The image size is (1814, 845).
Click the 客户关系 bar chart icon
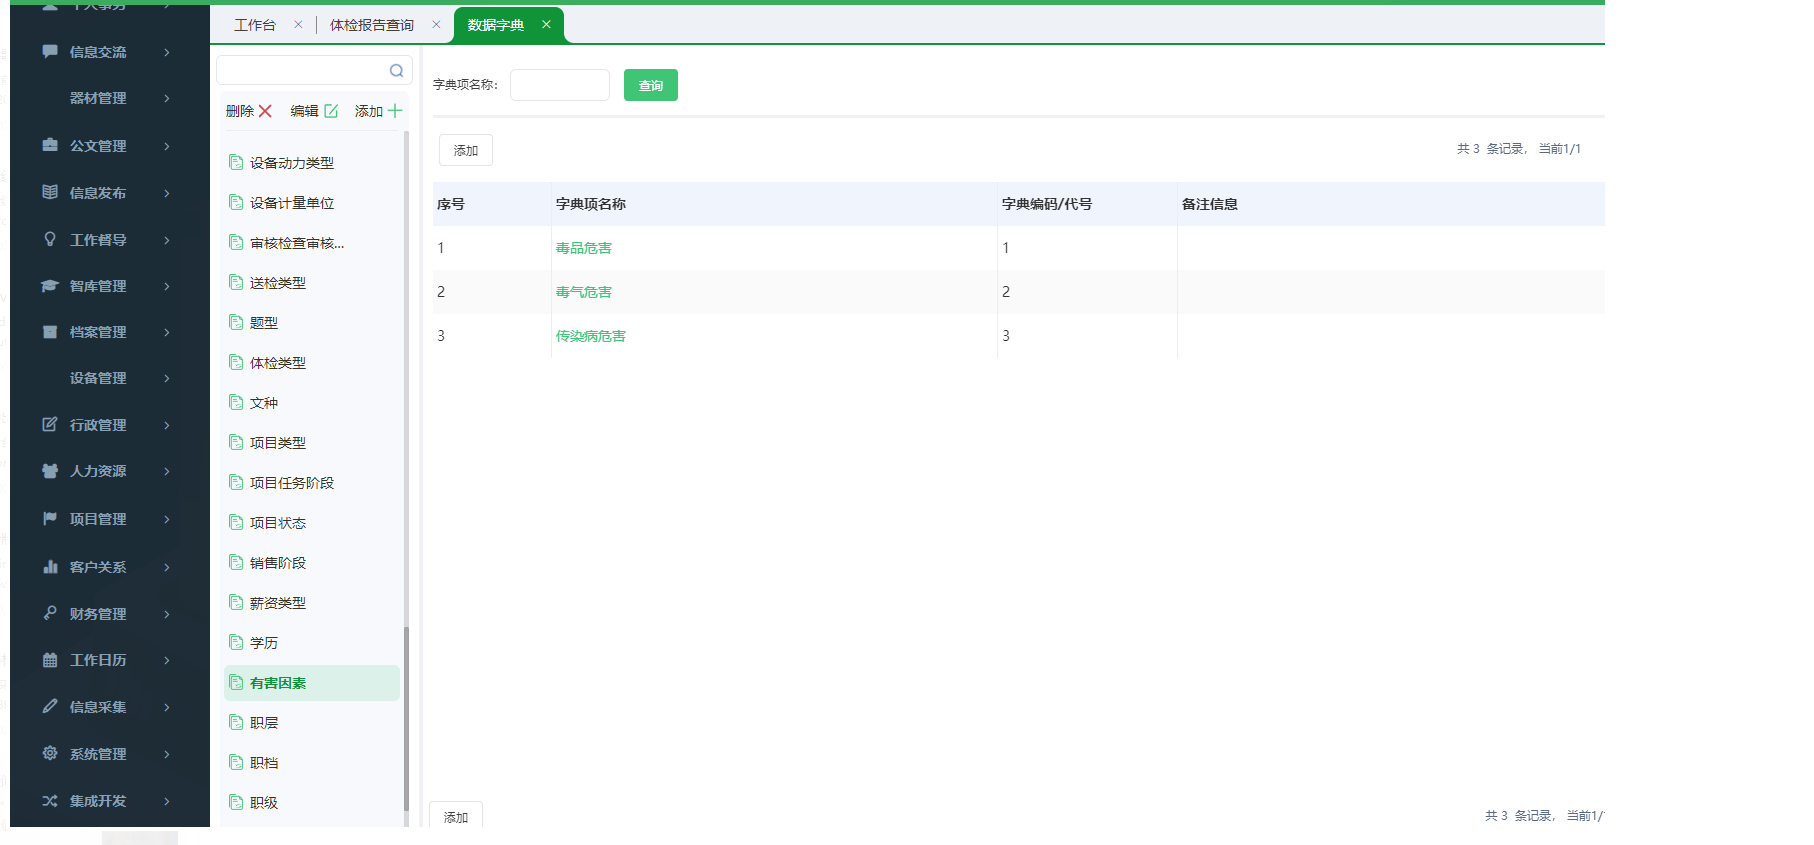(x=50, y=566)
